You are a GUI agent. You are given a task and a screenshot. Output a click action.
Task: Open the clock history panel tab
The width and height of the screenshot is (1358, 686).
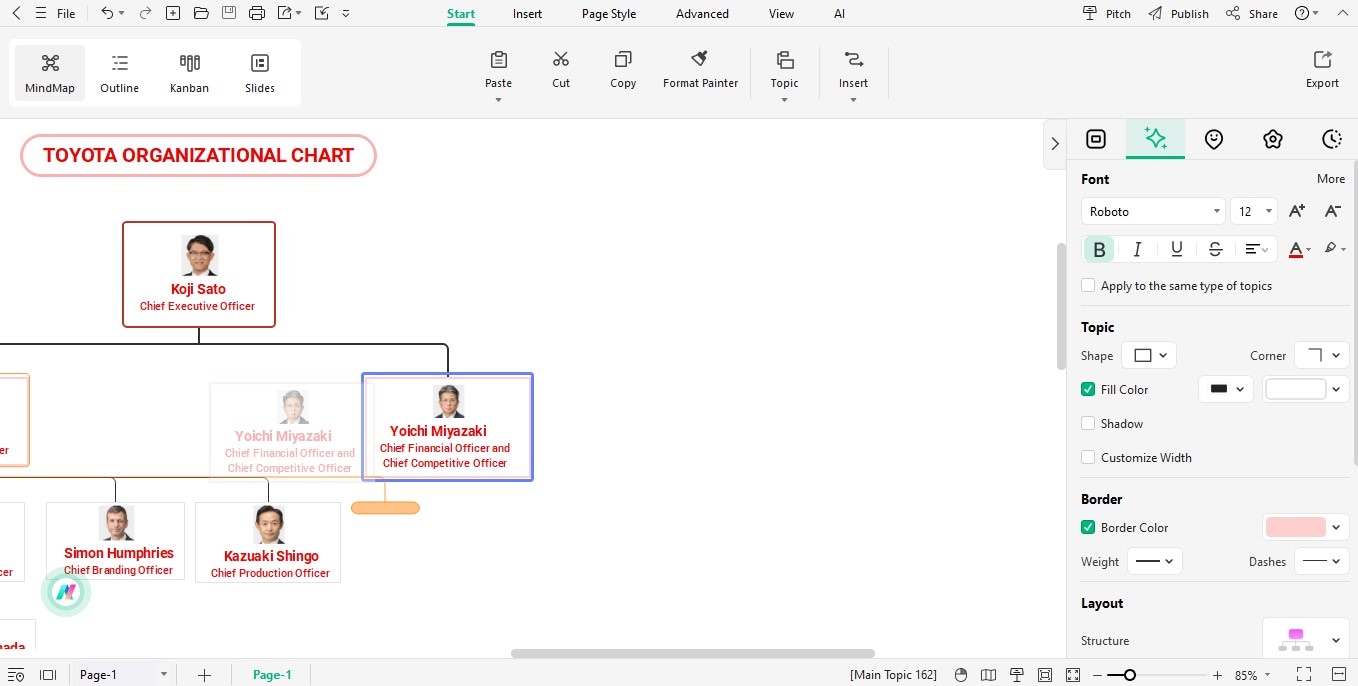[x=1331, y=139]
